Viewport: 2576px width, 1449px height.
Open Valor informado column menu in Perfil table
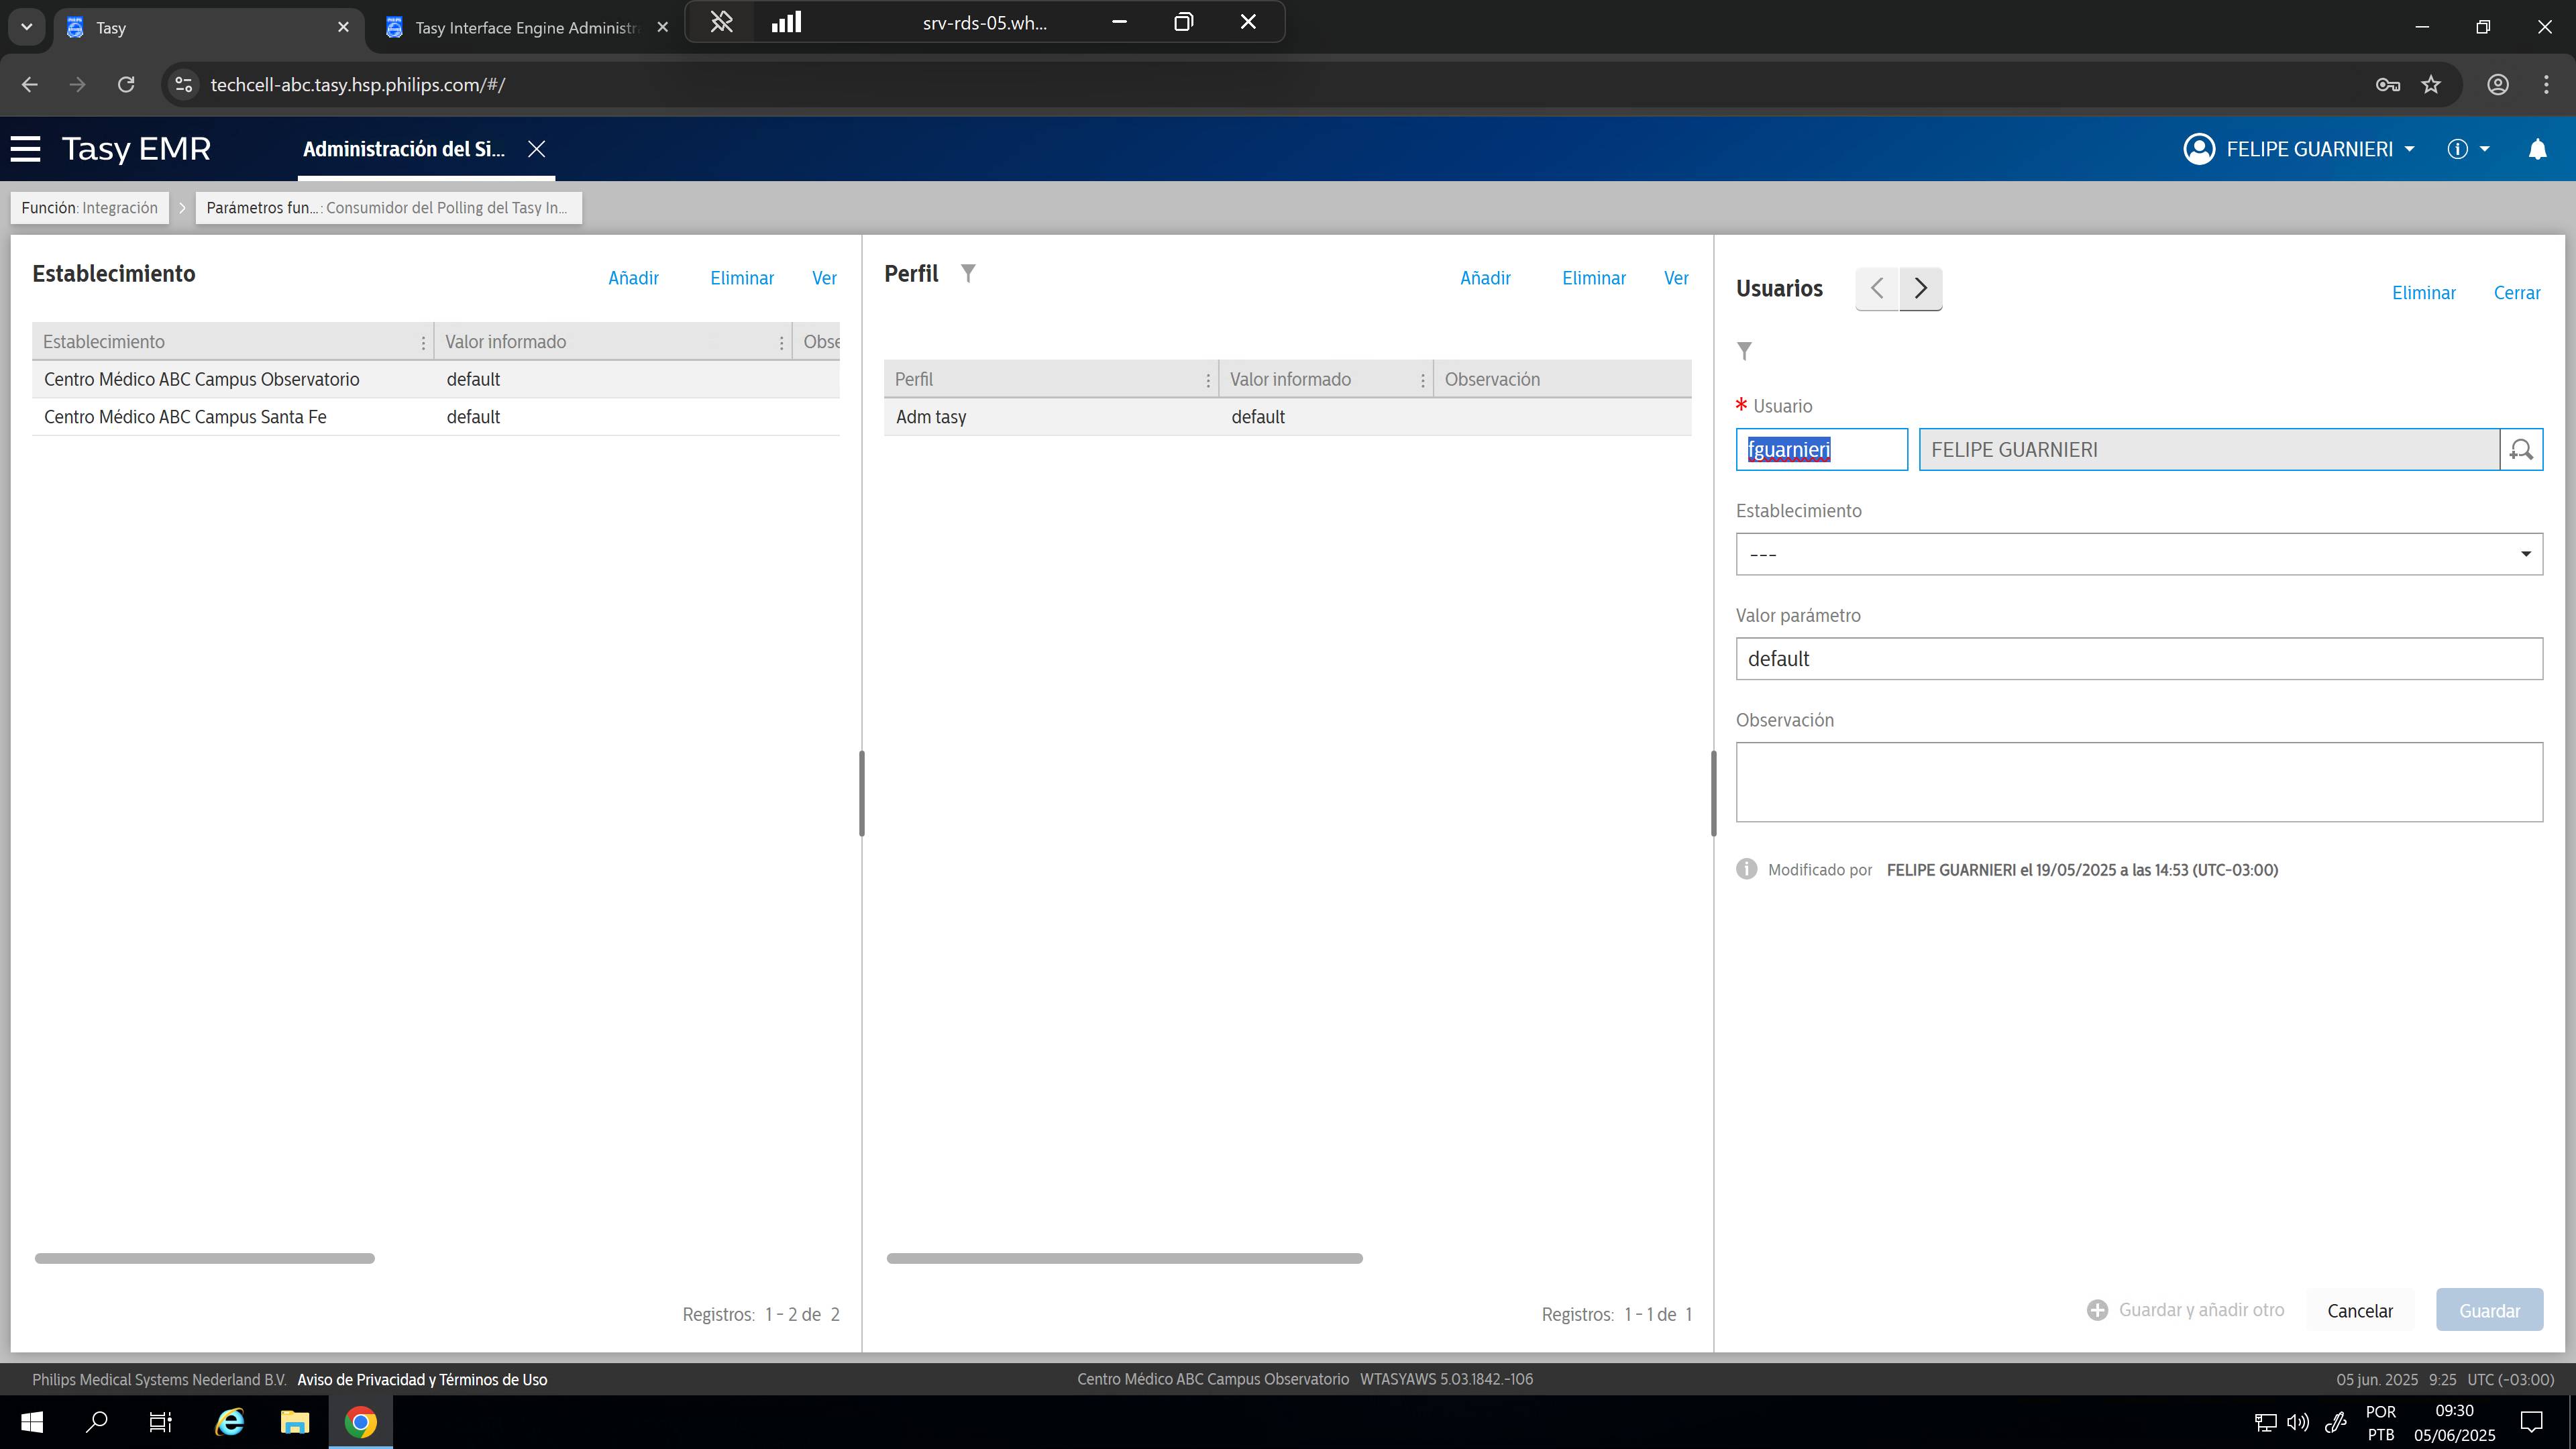(x=1423, y=381)
